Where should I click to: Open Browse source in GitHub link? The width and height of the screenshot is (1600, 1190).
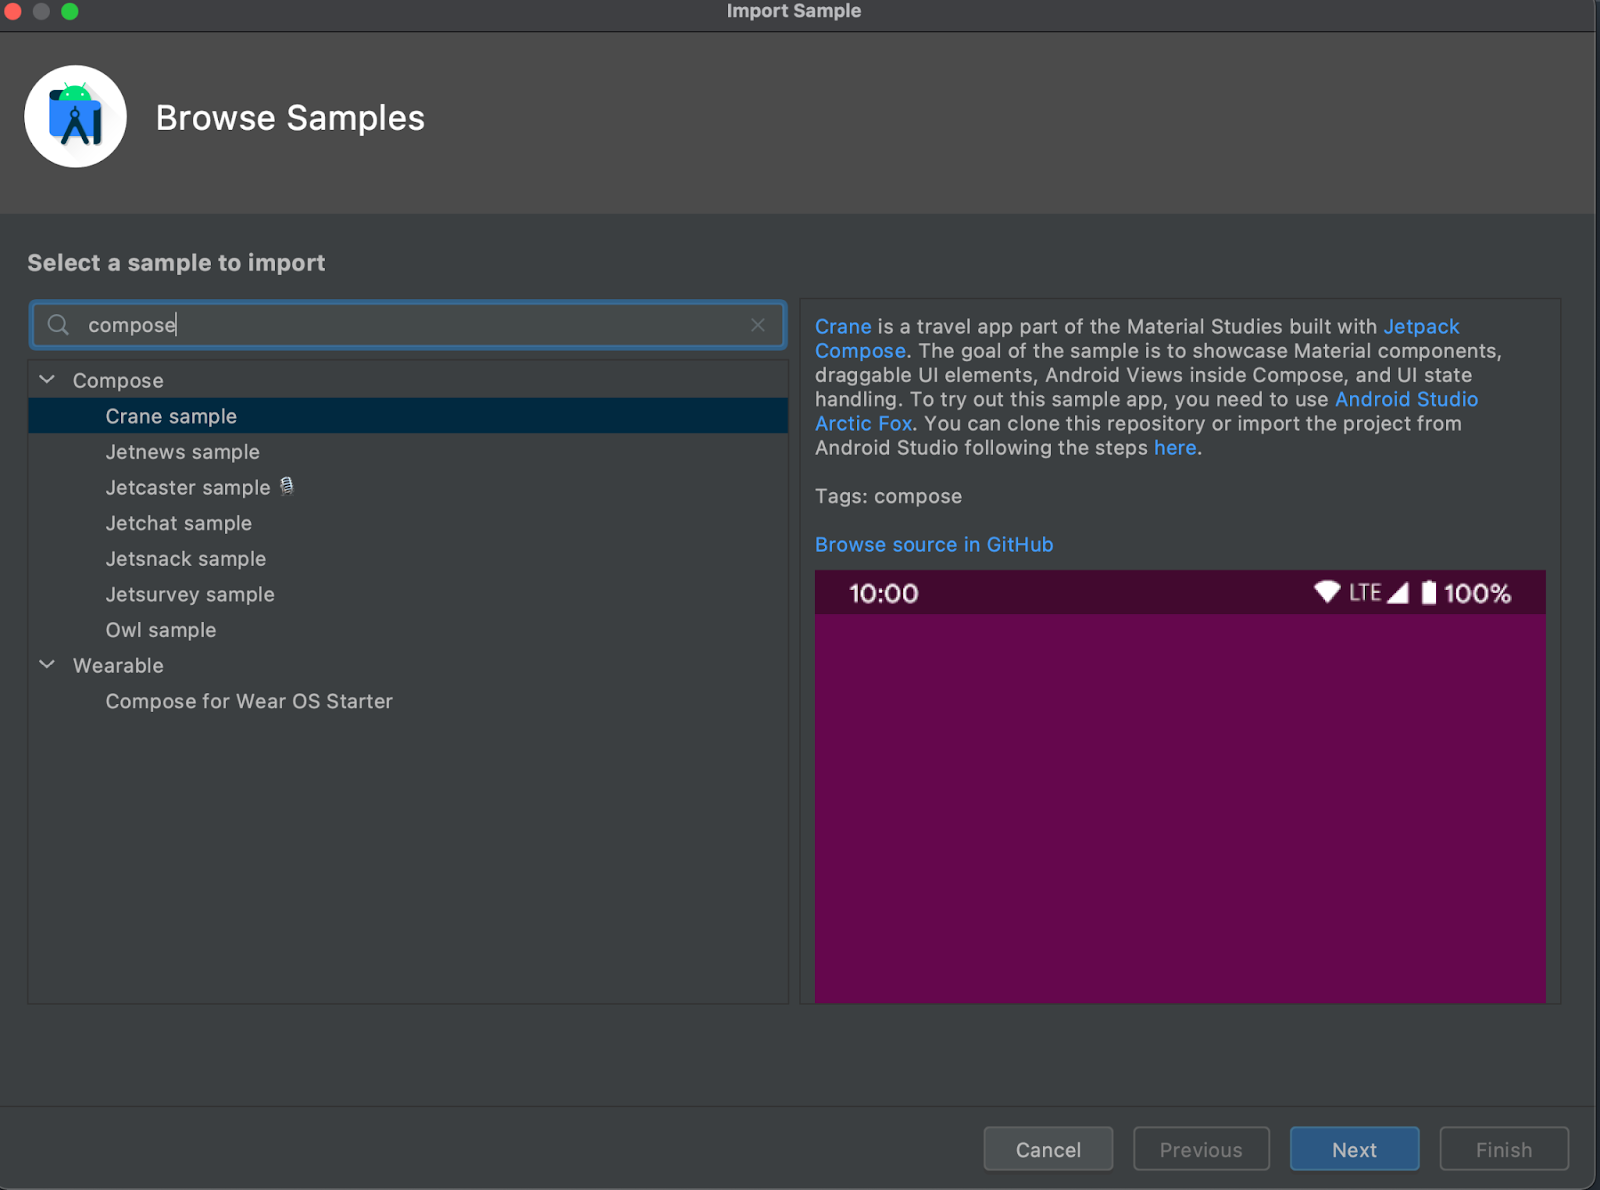pos(934,544)
